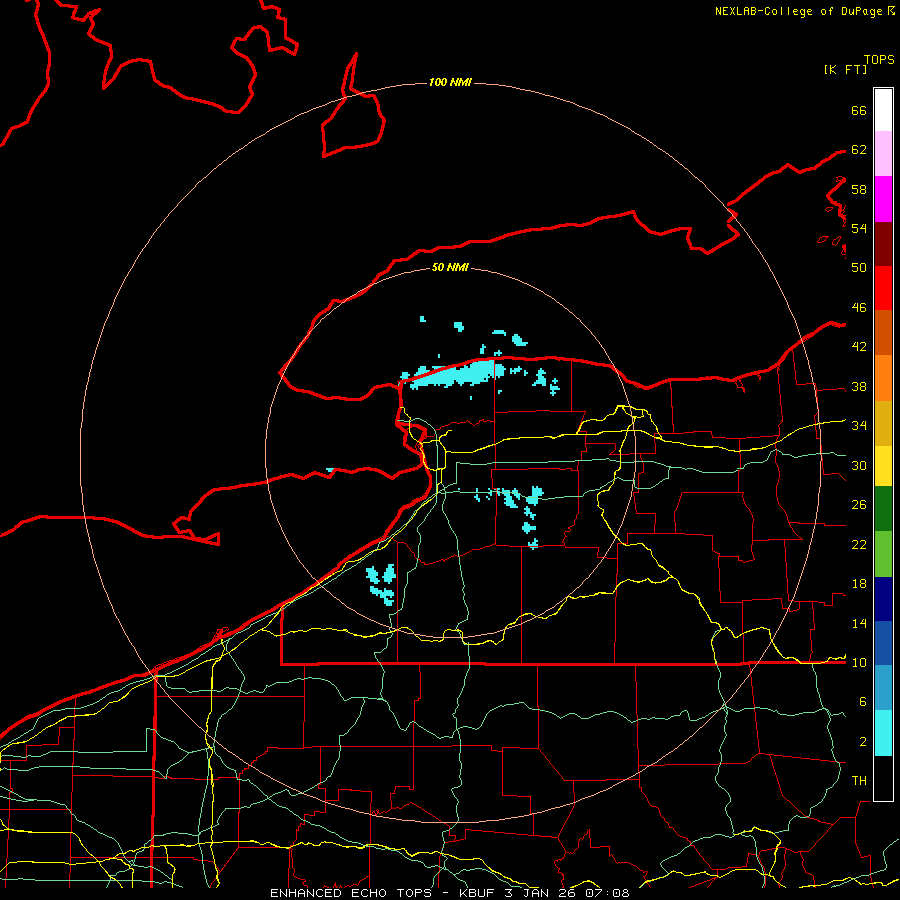The image size is (900, 900).
Task: Click the legend value 6
Action: point(863,702)
